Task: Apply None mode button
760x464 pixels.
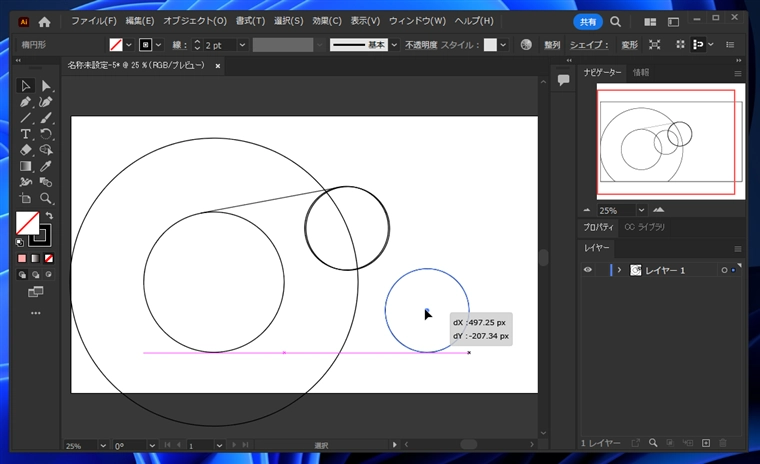Action: click(48, 258)
